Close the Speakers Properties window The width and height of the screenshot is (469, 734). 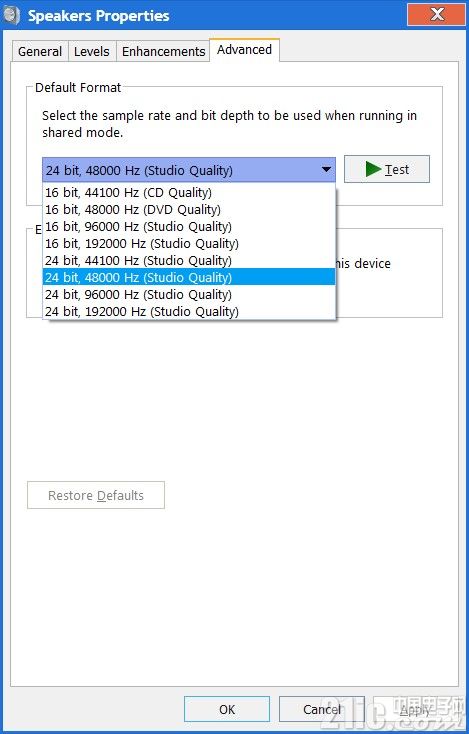coord(436,15)
